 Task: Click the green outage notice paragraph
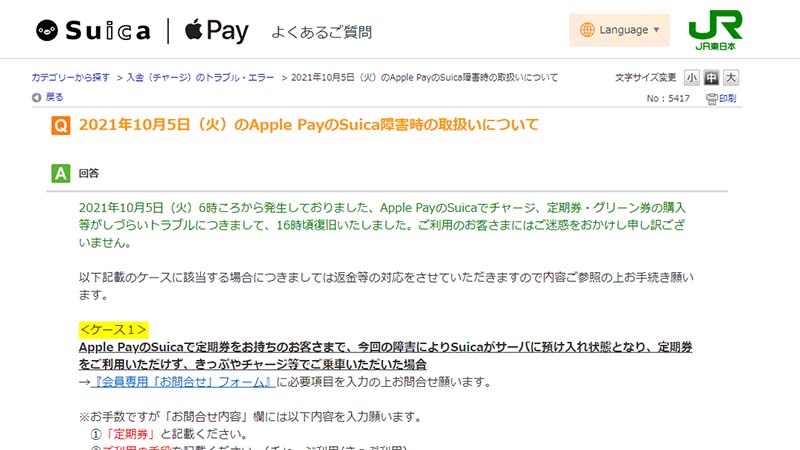pyautogui.click(x=382, y=225)
